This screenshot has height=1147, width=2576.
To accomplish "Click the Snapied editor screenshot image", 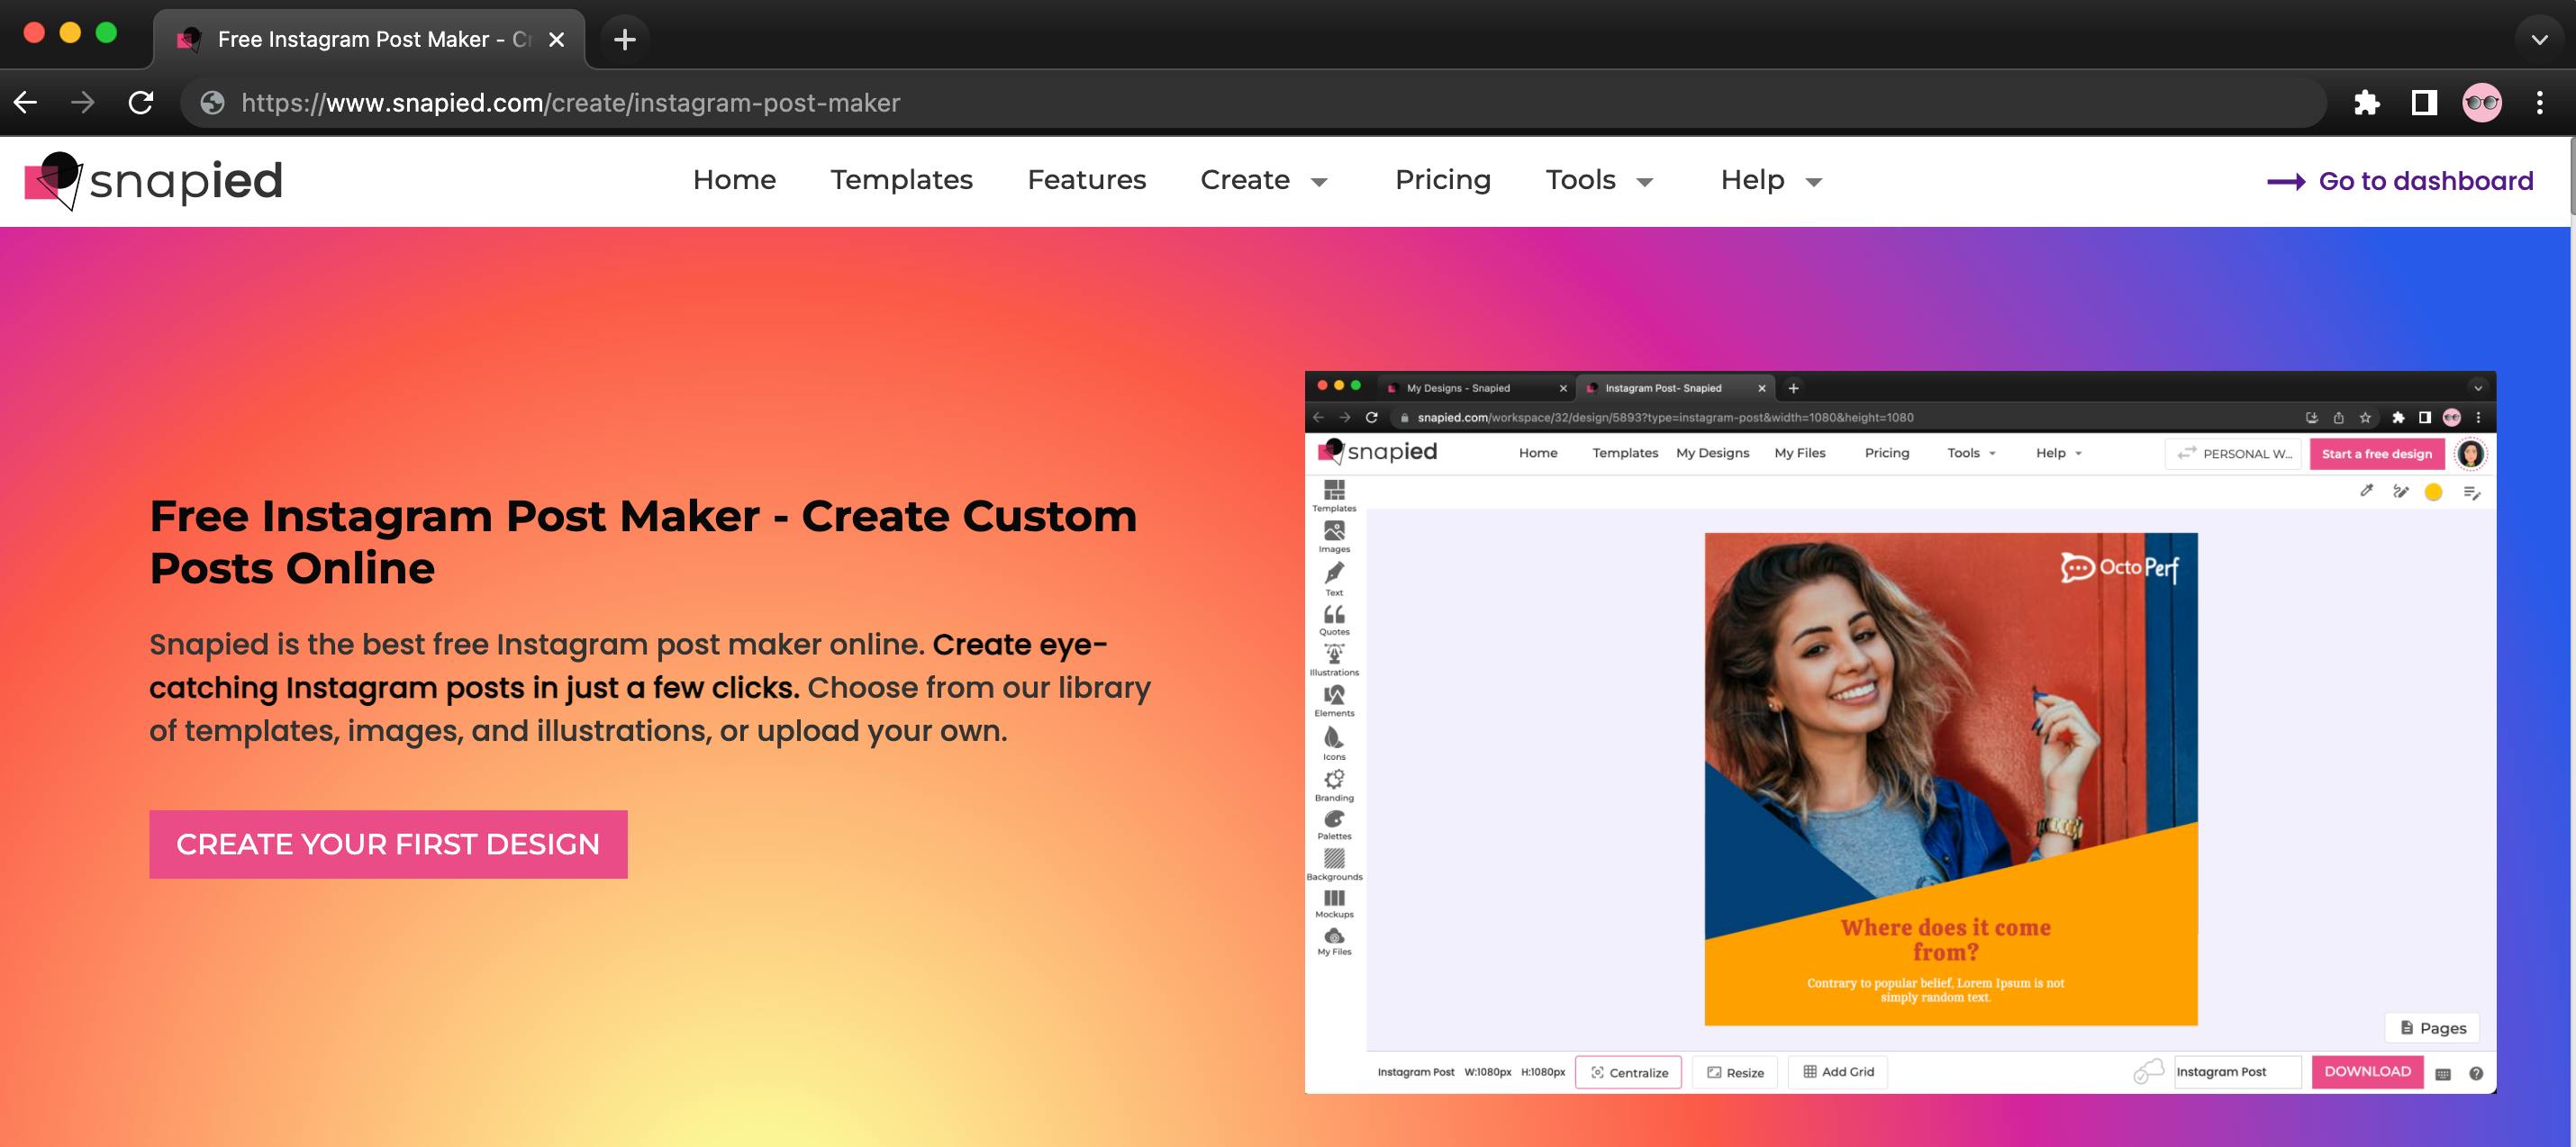I will click(x=1900, y=732).
